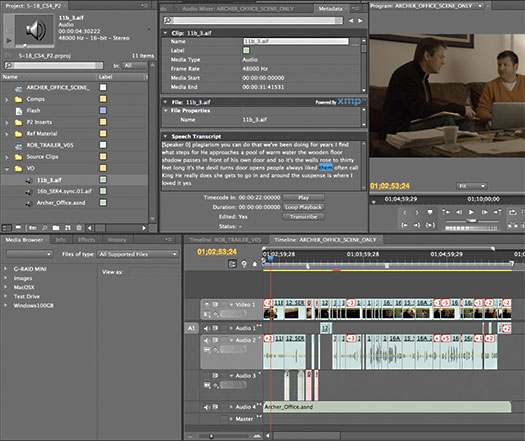Switch to the Metadata tab
The height and width of the screenshot is (441, 525).
click(330, 9)
